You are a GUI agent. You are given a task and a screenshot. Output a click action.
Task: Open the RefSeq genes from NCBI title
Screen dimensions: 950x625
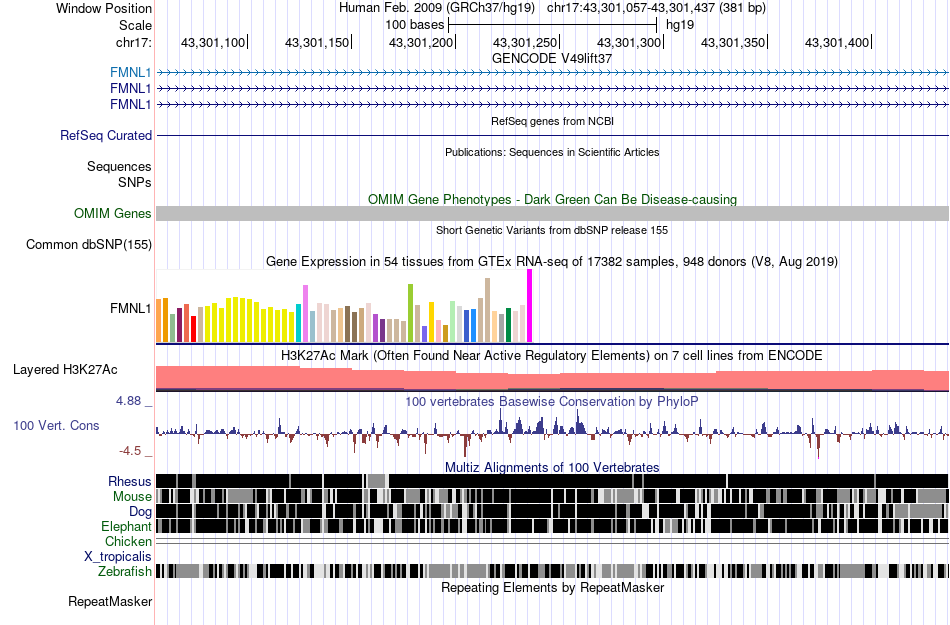click(552, 121)
